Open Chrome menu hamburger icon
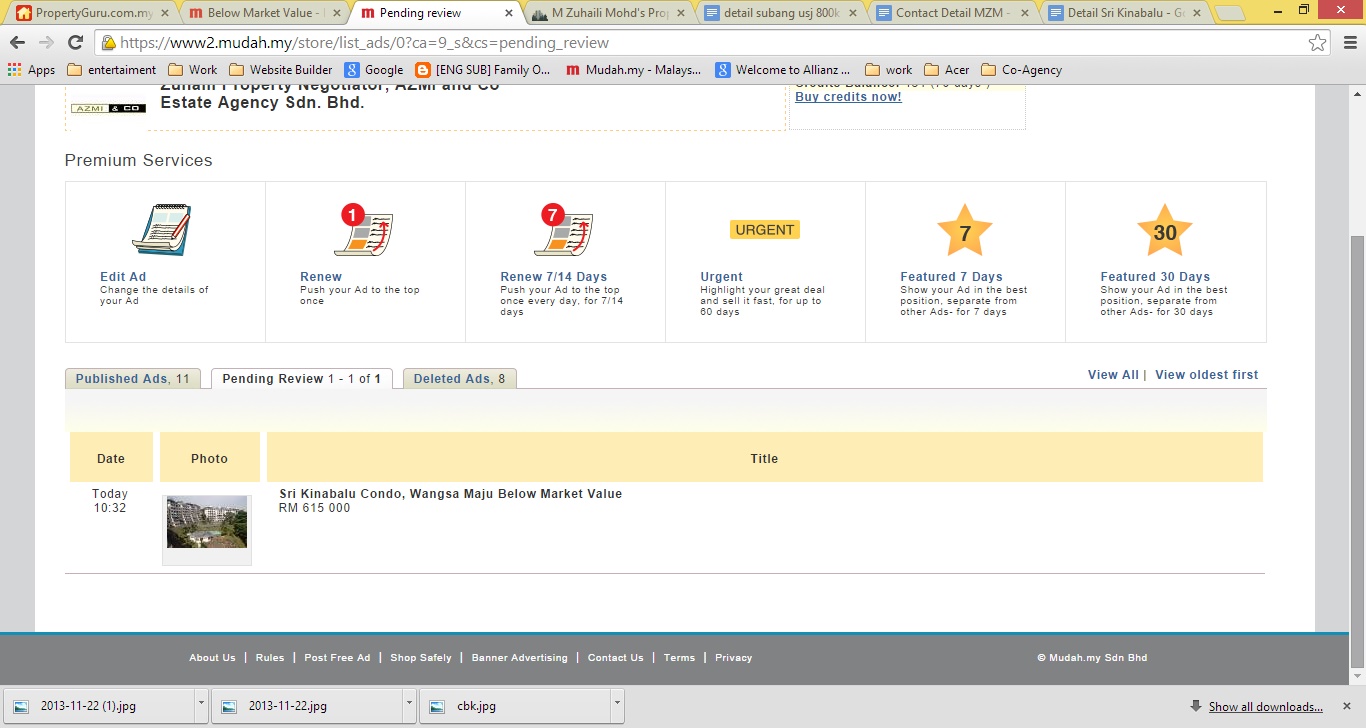Screen dimensions: 1366x728 (1349, 43)
